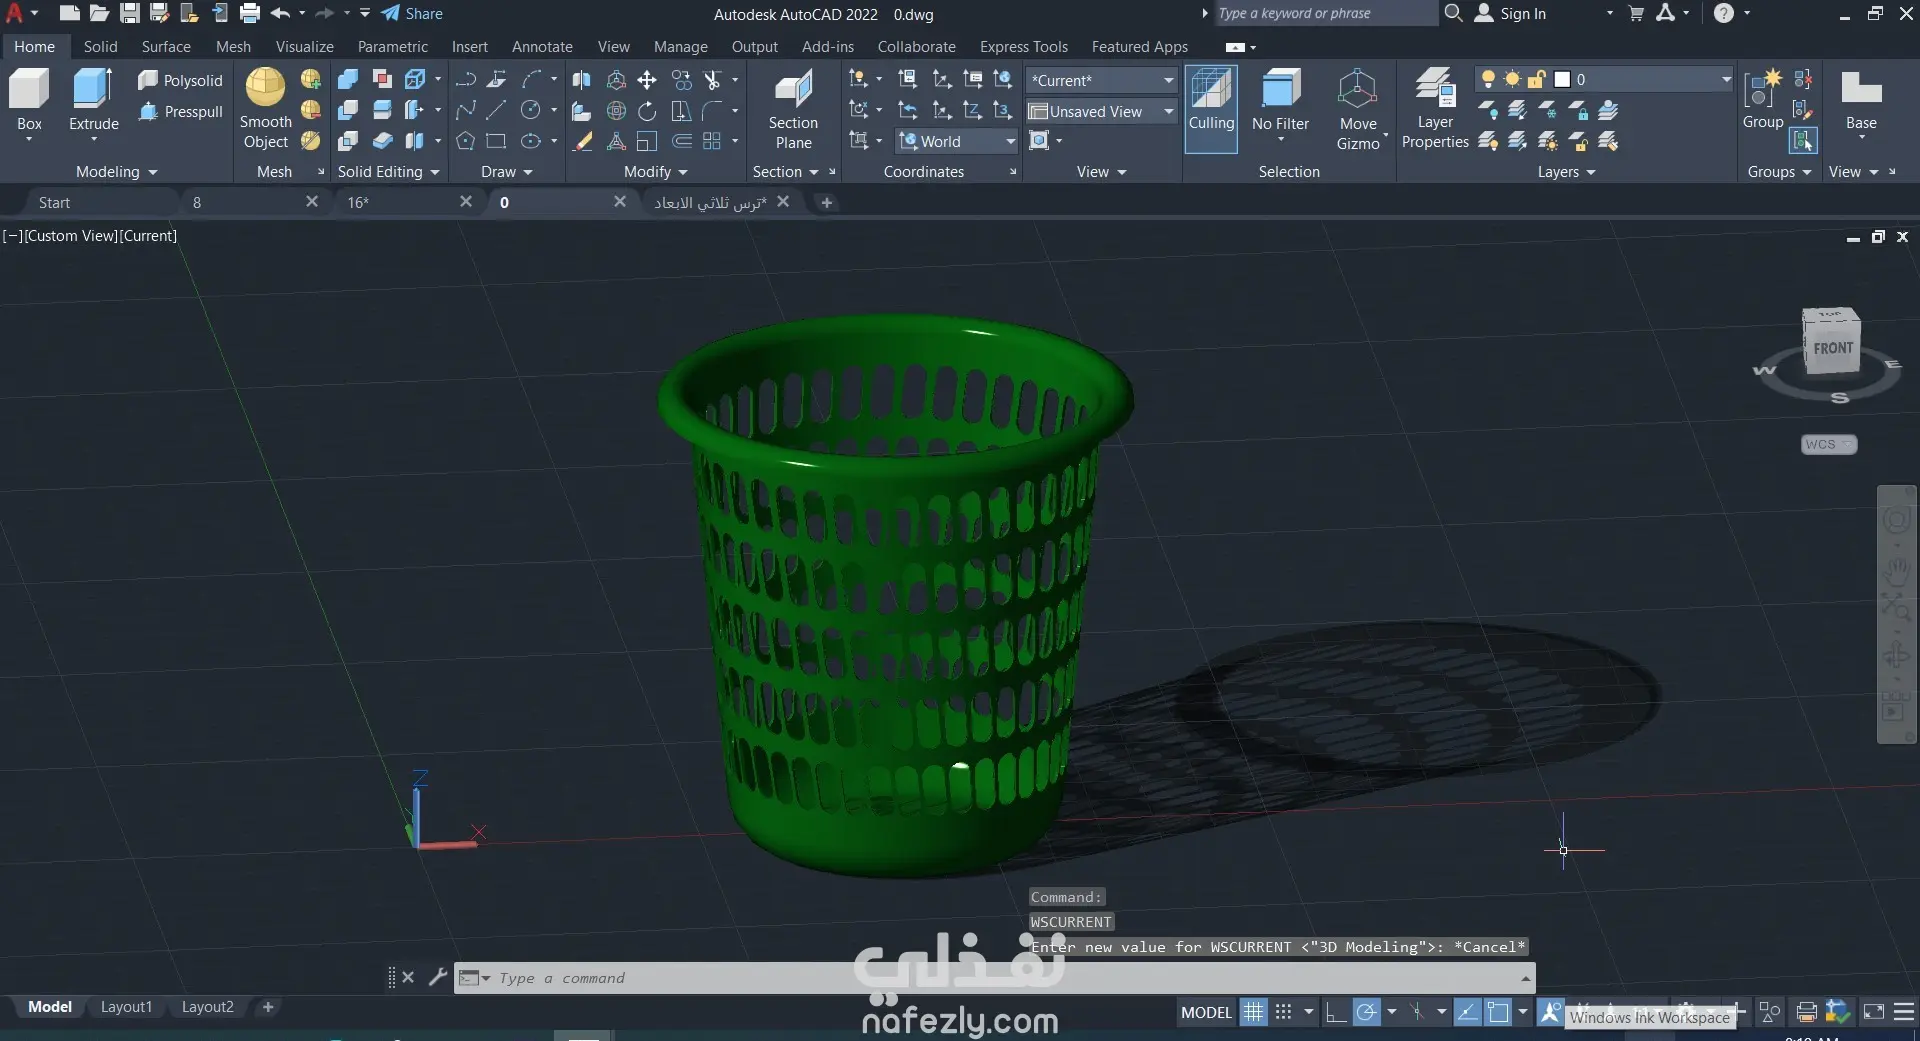This screenshot has height=1041, width=1920.
Task: Select the Extrude tool
Action: coord(93,100)
